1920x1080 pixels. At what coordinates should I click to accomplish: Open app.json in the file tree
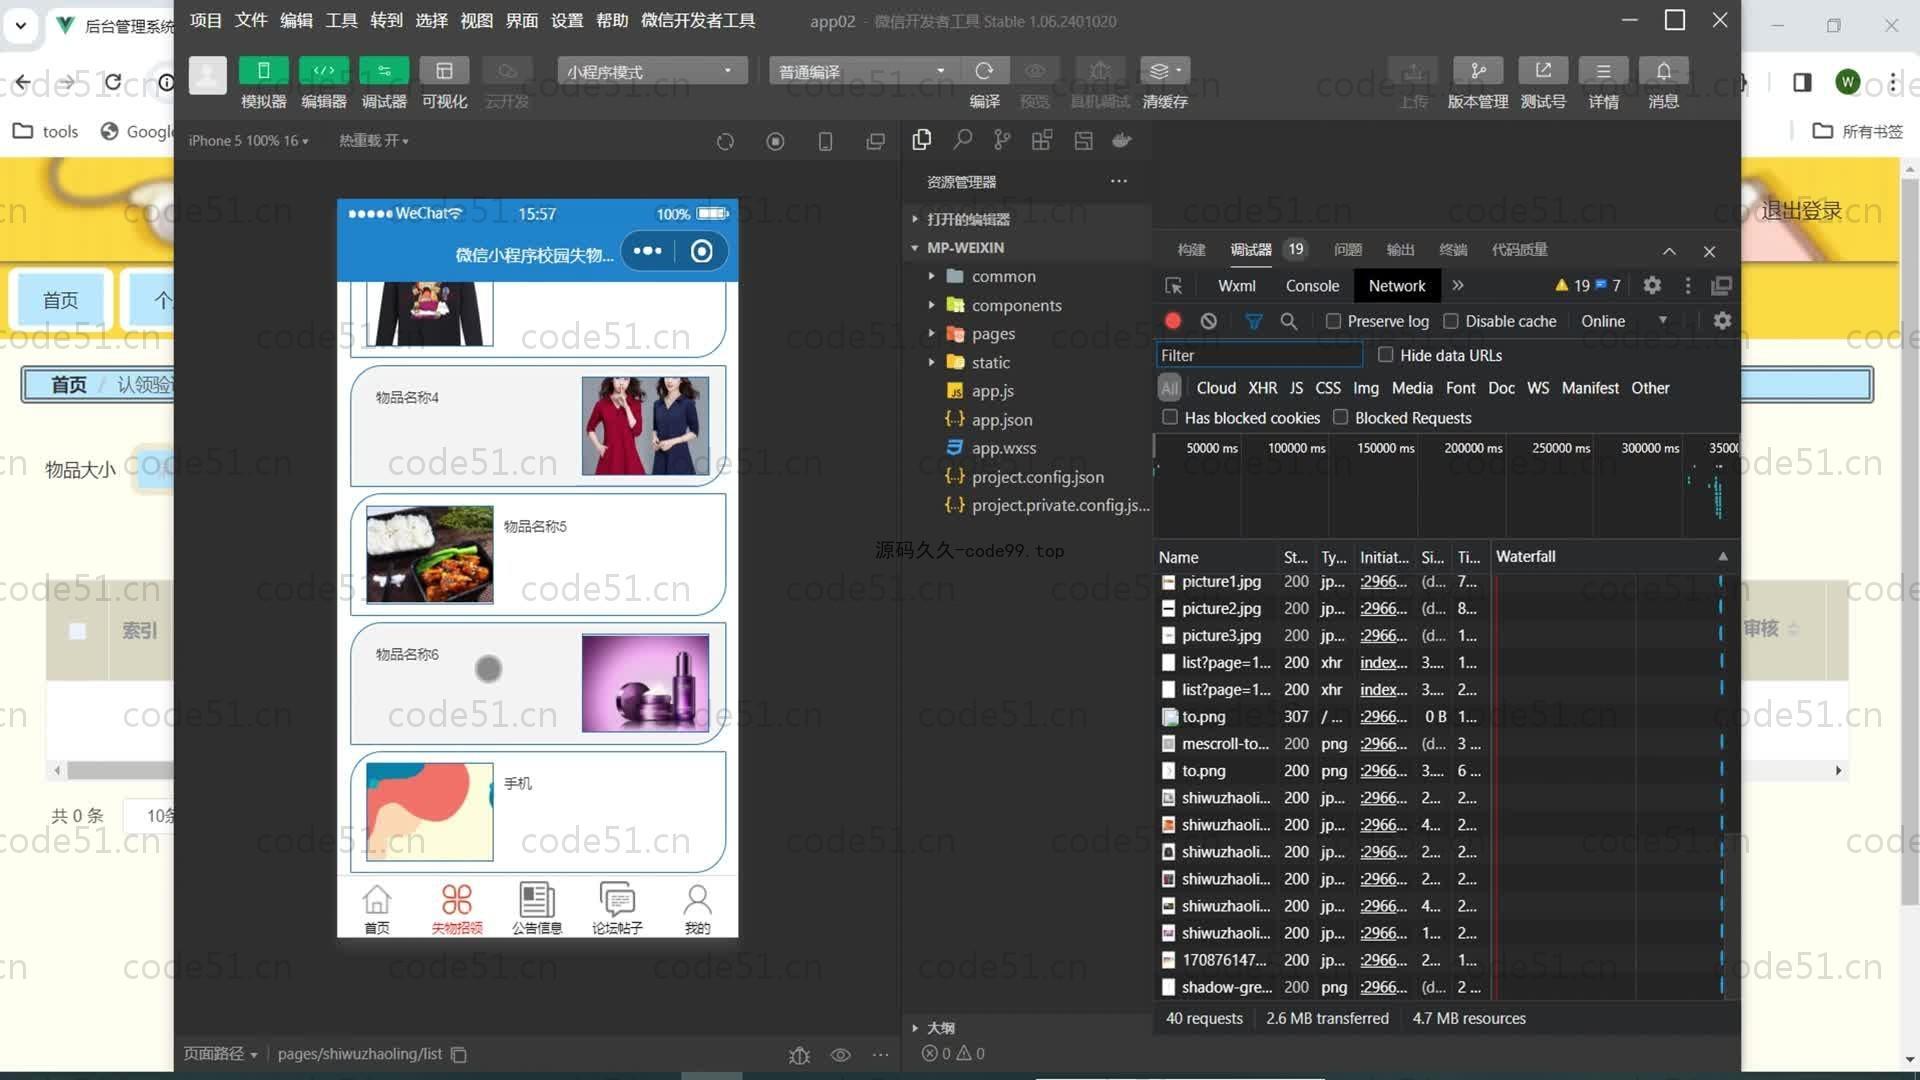point(1001,419)
